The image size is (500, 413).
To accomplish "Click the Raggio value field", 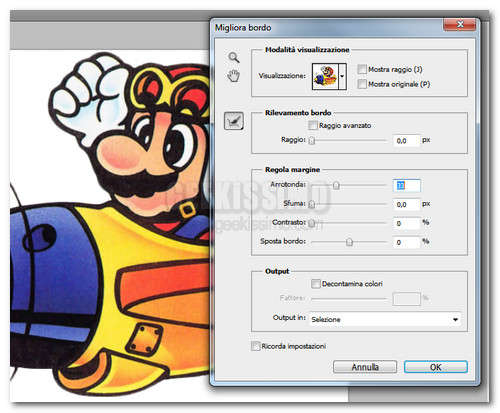I will pos(407,141).
